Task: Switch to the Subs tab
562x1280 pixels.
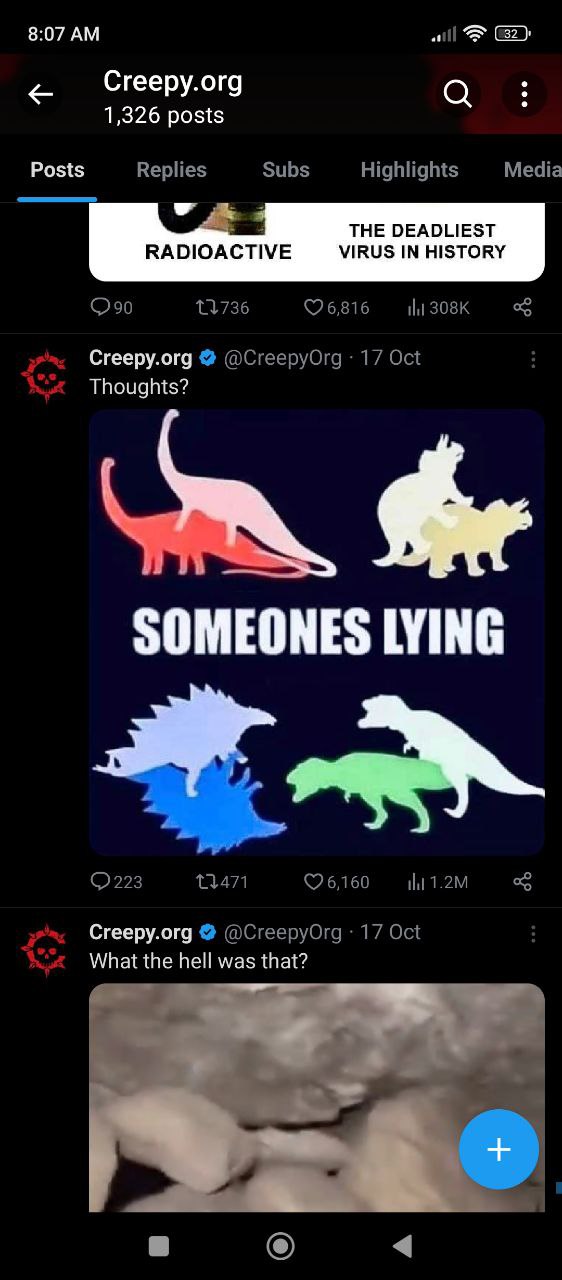Action: click(286, 170)
